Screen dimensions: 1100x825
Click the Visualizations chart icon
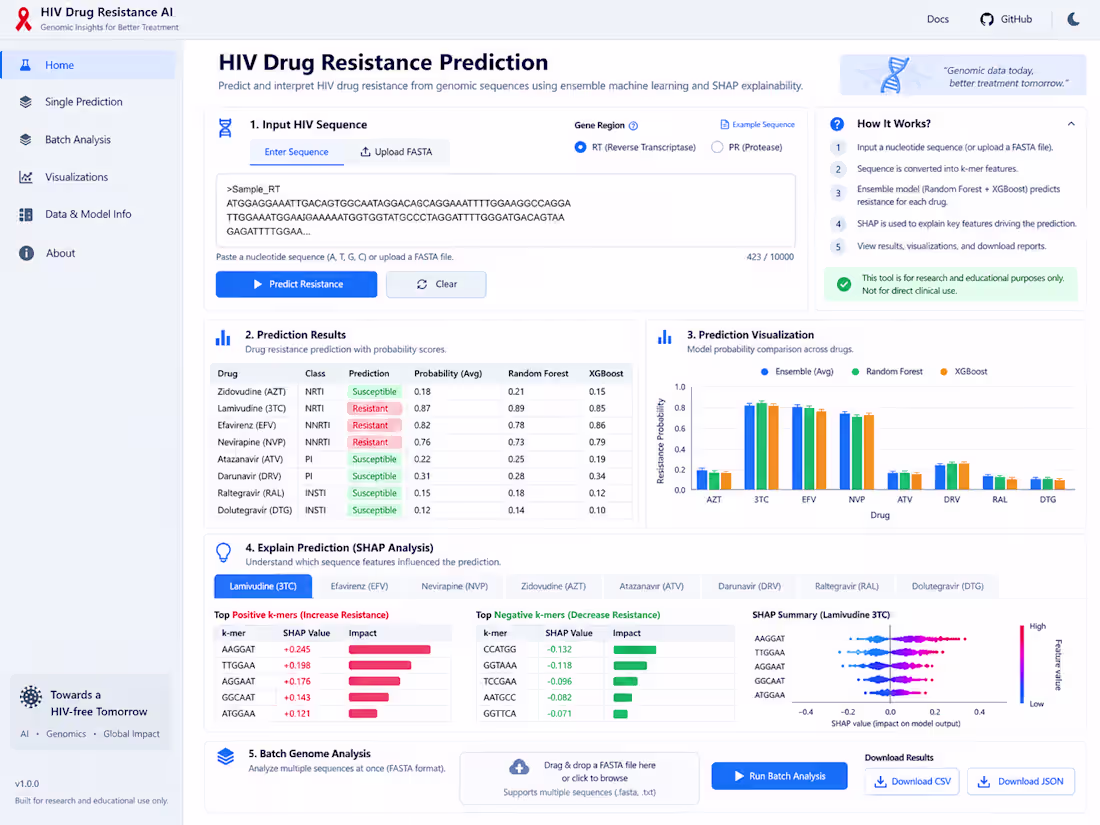tap(26, 177)
